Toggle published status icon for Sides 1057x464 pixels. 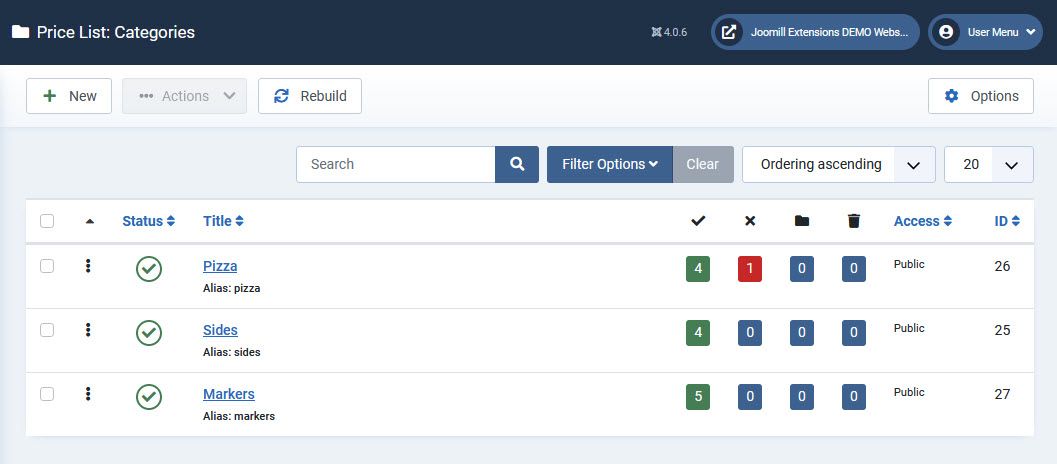[149, 333]
